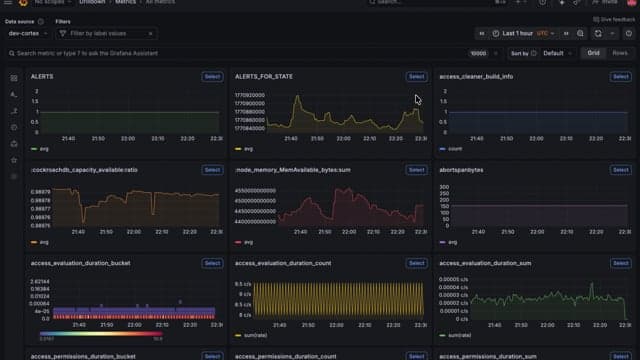Image resolution: width=640 pixels, height=360 pixels.
Task: Click the star bookmarks sidebar icon
Action: (x=14, y=160)
